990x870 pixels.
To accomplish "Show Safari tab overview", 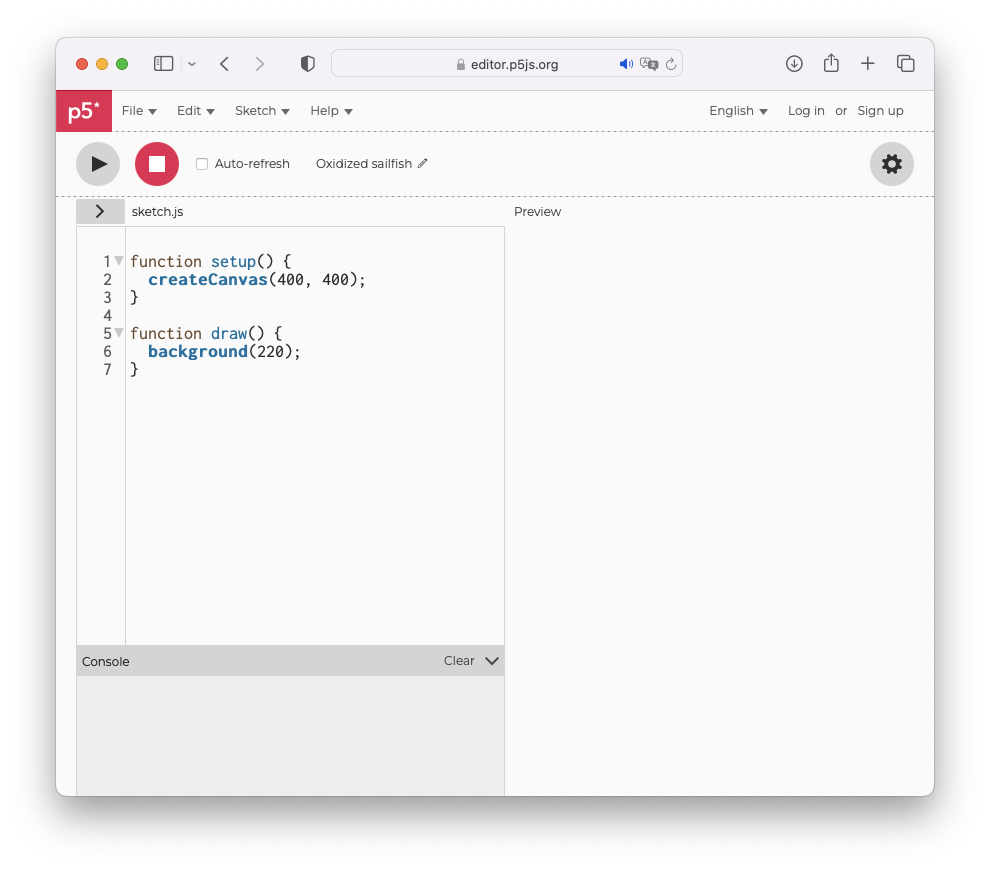I will point(906,64).
